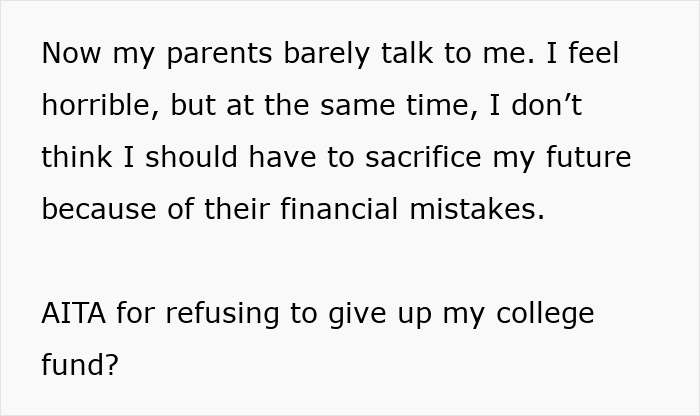The width and height of the screenshot is (700, 416).
Task: Click the word "future" ending third line
Action: click(x=588, y=157)
